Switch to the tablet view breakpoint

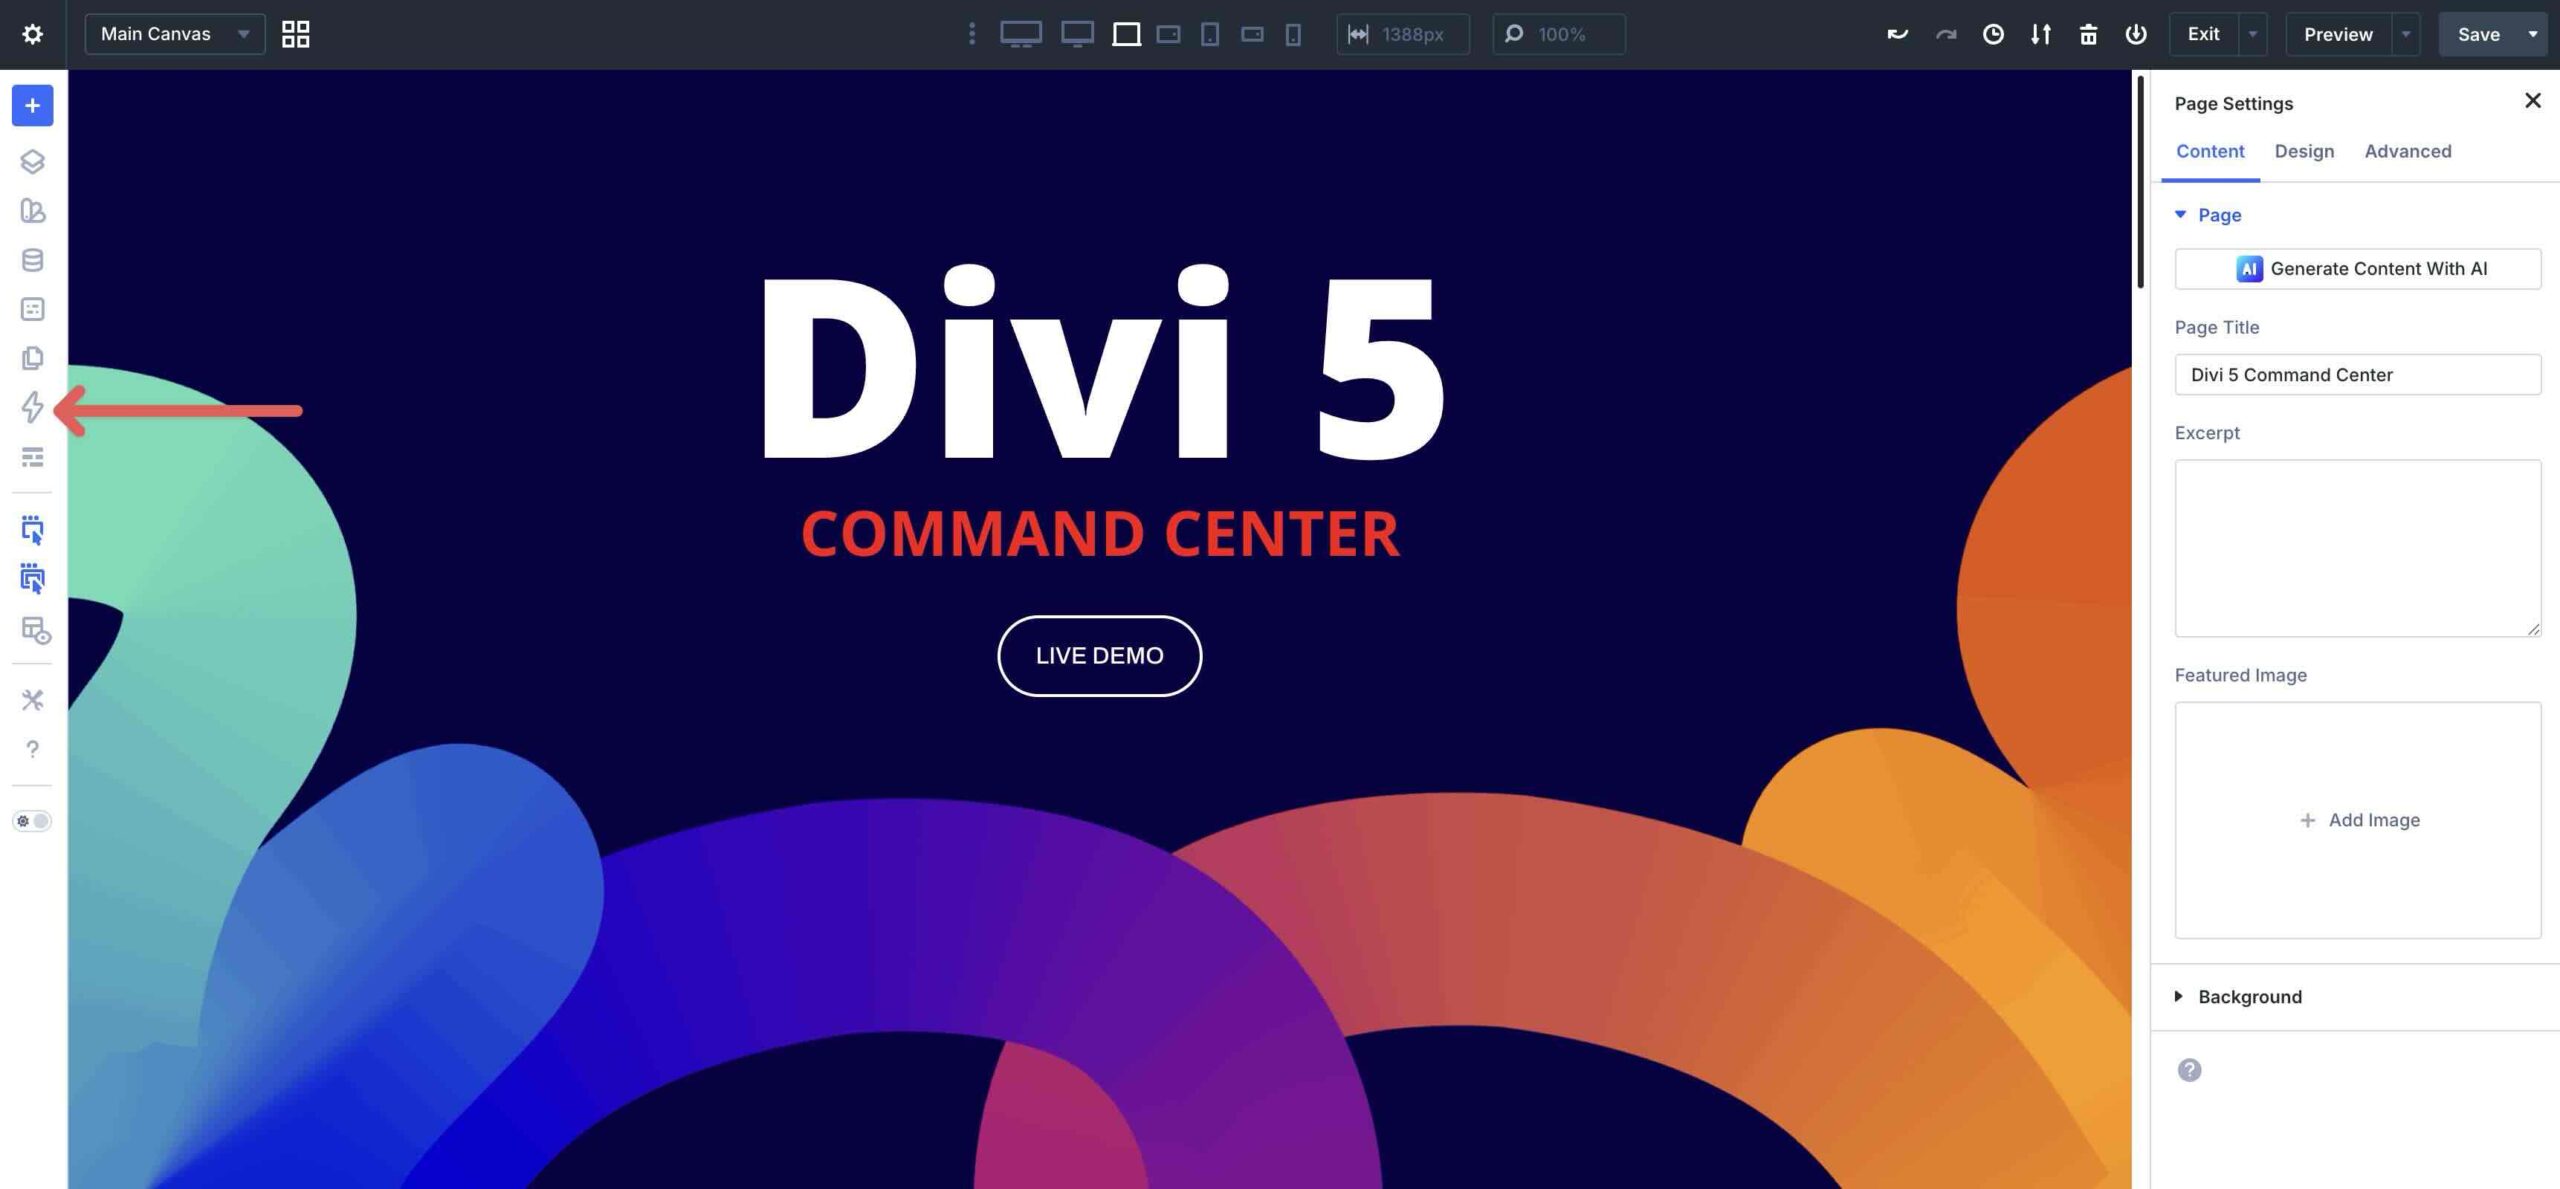(x=1210, y=34)
